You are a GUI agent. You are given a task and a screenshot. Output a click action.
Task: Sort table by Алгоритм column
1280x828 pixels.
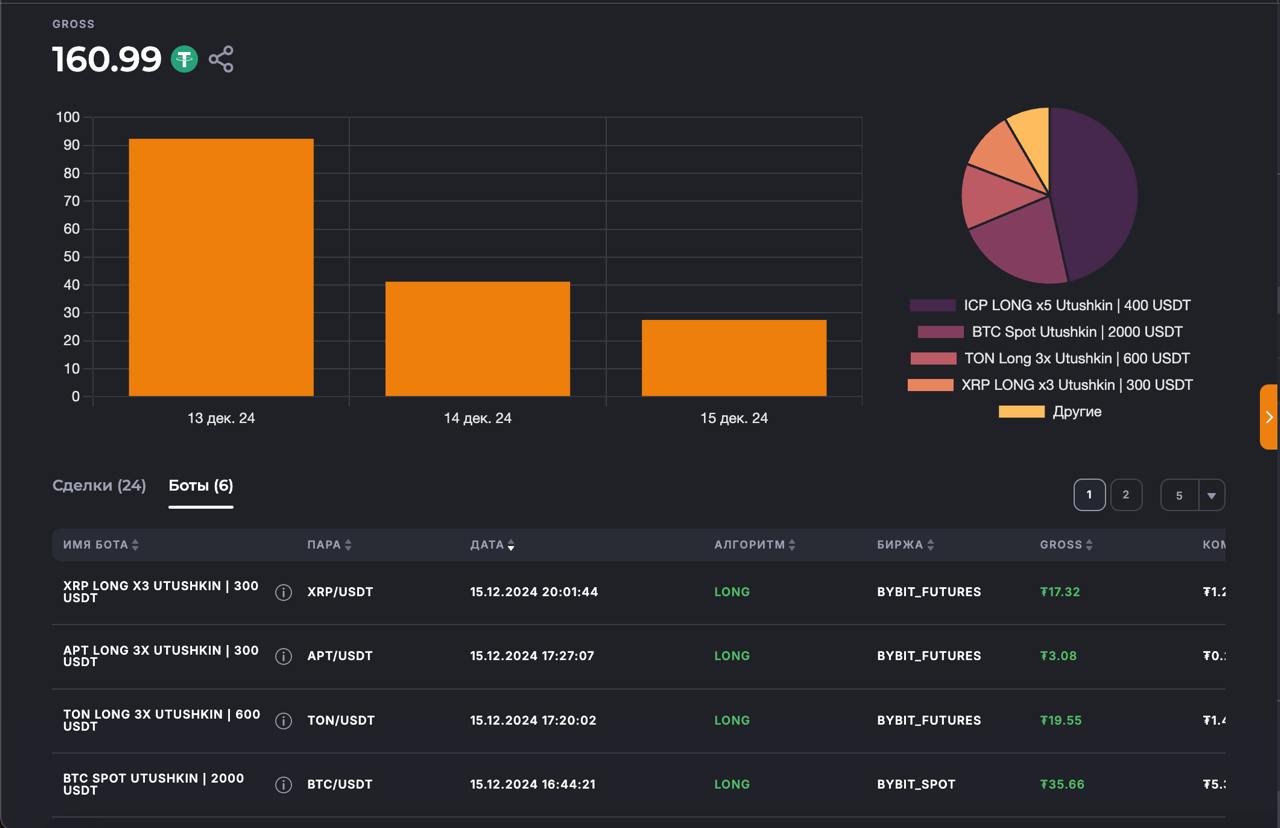coord(755,545)
